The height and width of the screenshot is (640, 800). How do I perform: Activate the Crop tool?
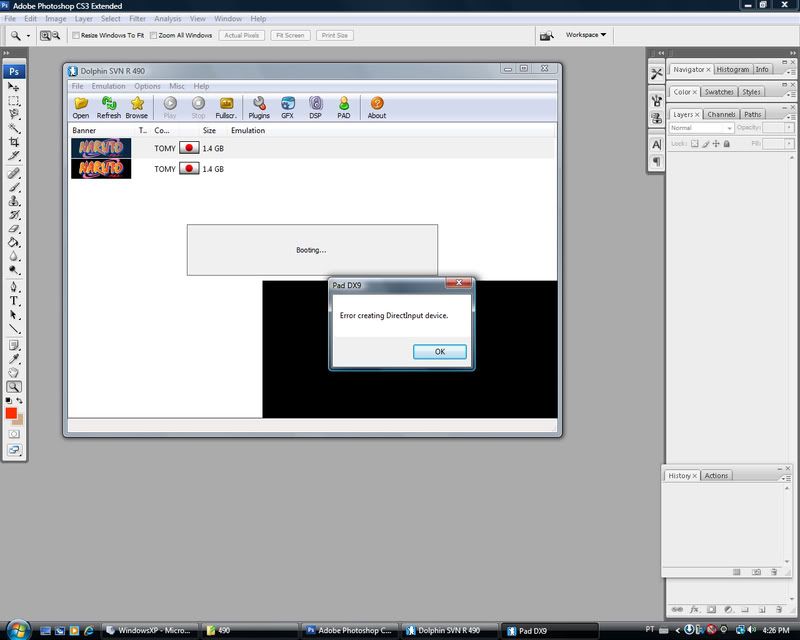(x=14, y=141)
